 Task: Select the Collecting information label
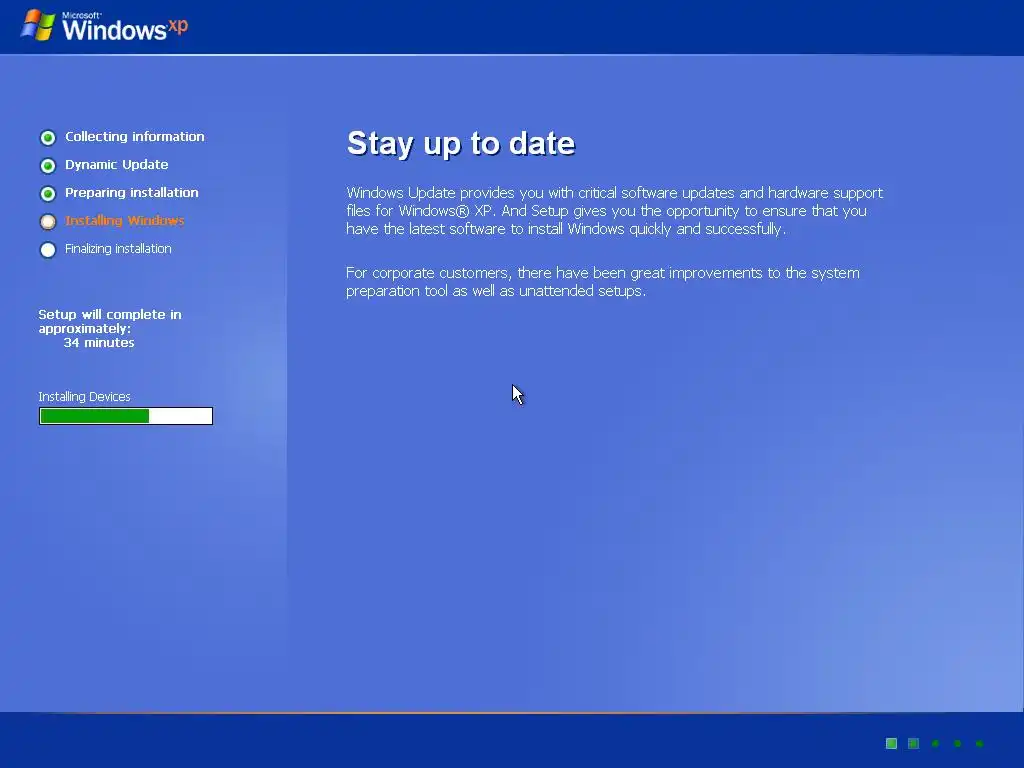[135, 136]
